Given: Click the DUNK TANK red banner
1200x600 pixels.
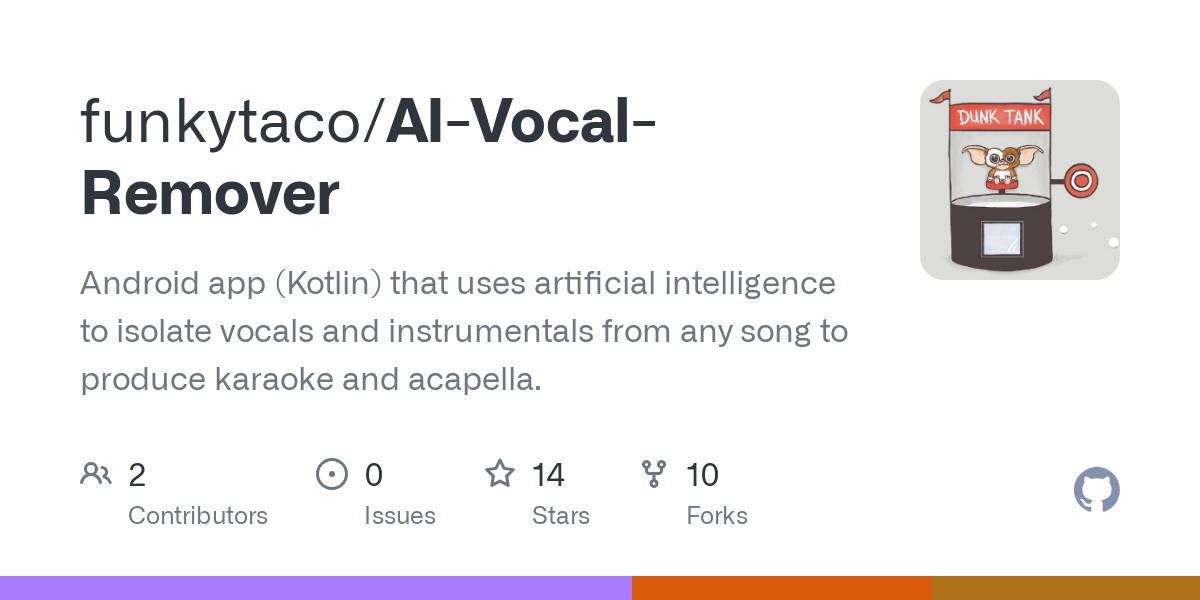Looking at the screenshot, I should coord(1001,117).
